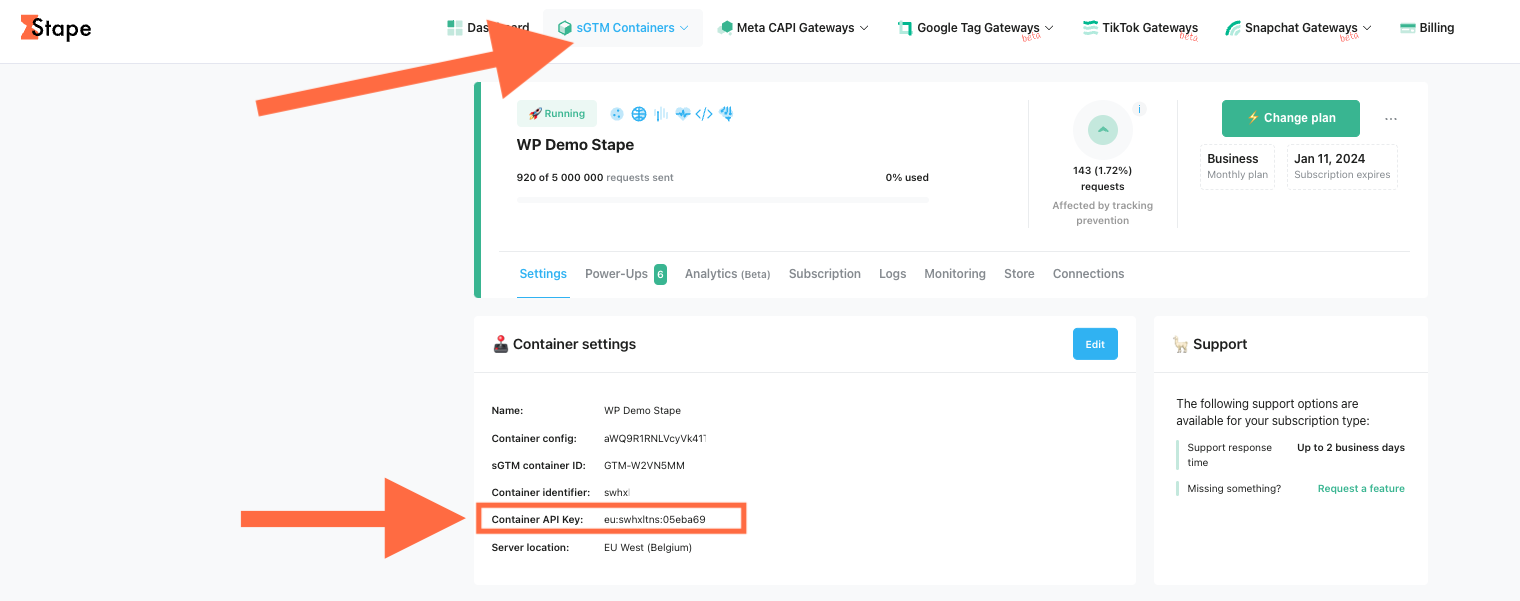Click the sGTM container ID GTM-W2VN5MM
This screenshot has width=1520, height=601.
[645, 466]
